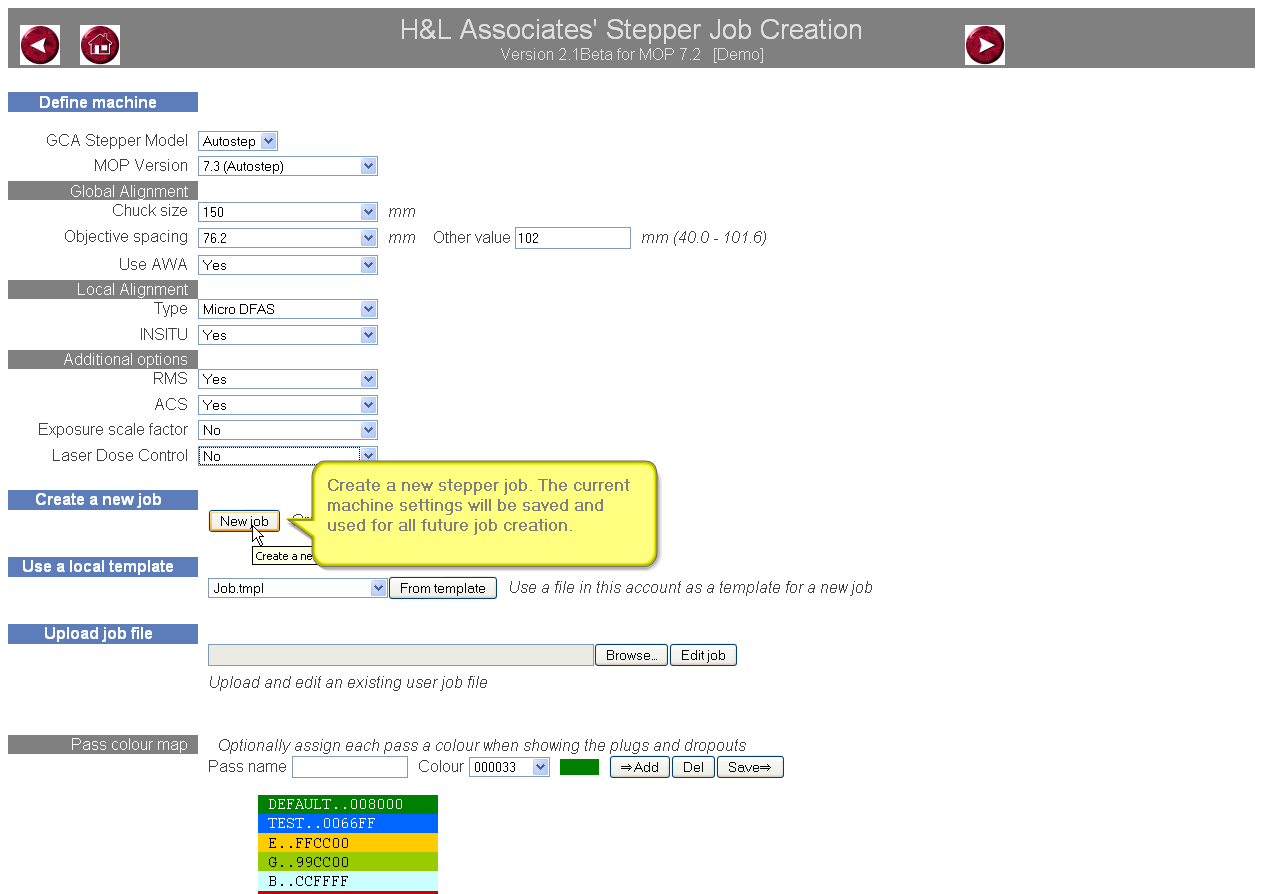Select the E..FFCC00 colour entry
The width and height of the screenshot is (1263, 894).
click(x=348, y=843)
